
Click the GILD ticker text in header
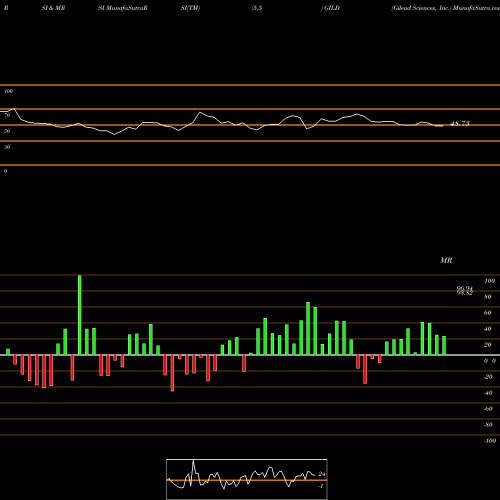click(332, 8)
